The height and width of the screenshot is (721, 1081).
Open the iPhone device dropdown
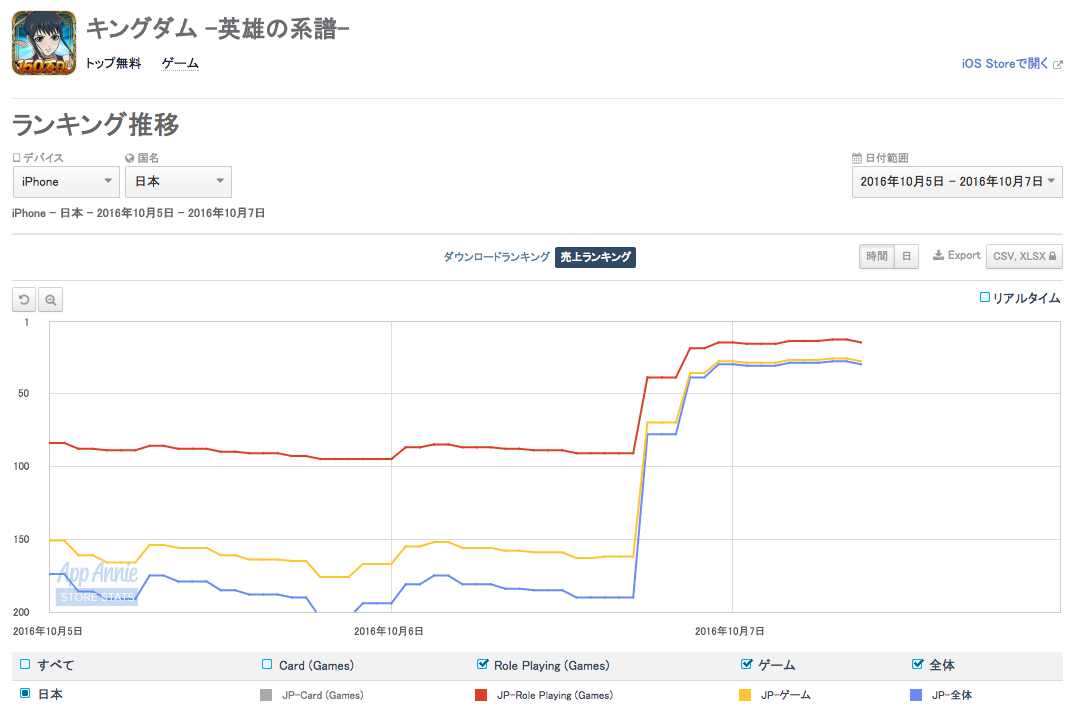(66, 182)
